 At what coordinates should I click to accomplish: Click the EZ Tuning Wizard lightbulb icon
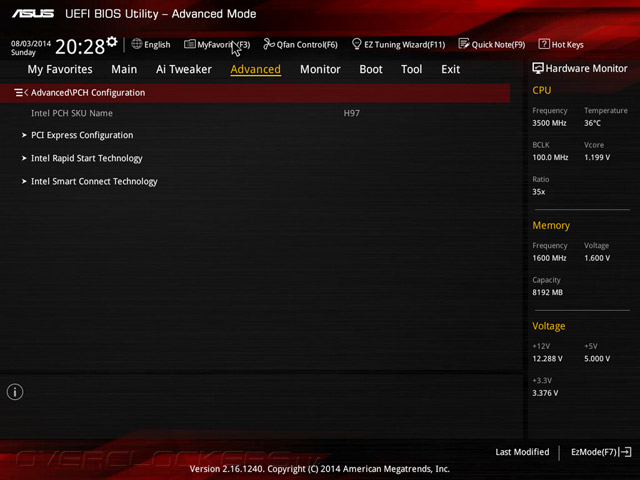(356, 44)
